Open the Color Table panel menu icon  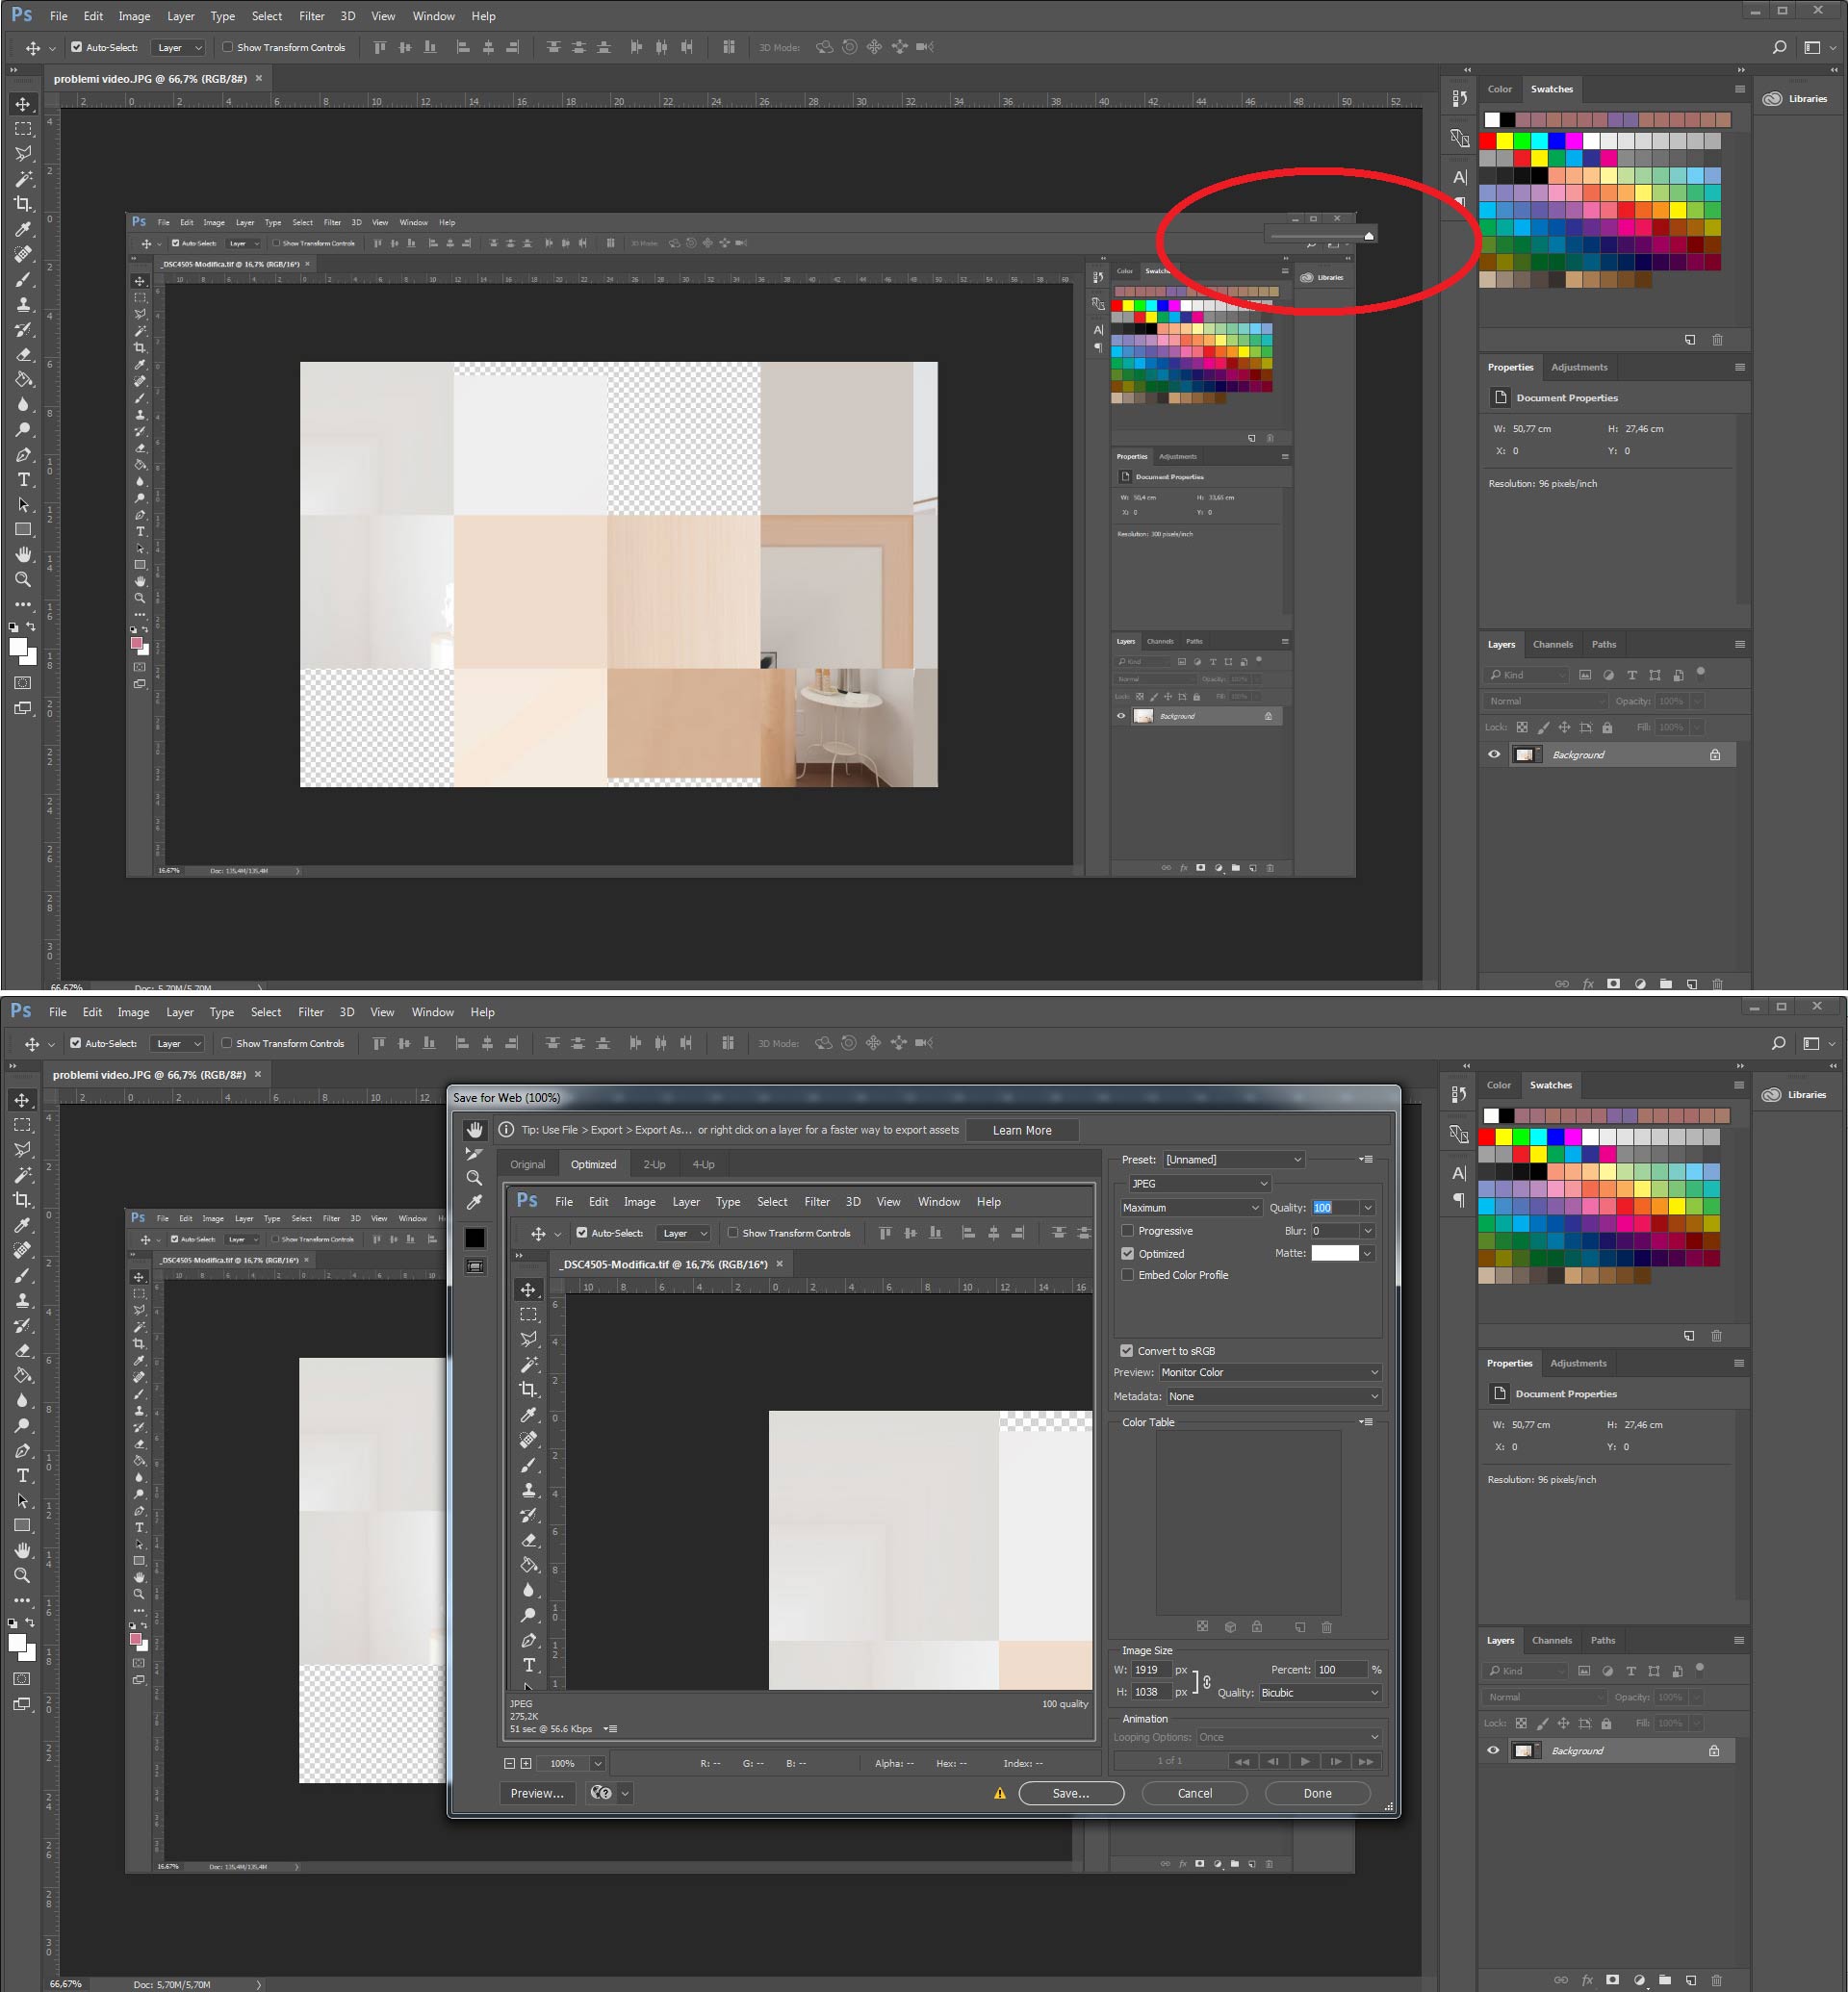pyautogui.click(x=1366, y=1422)
